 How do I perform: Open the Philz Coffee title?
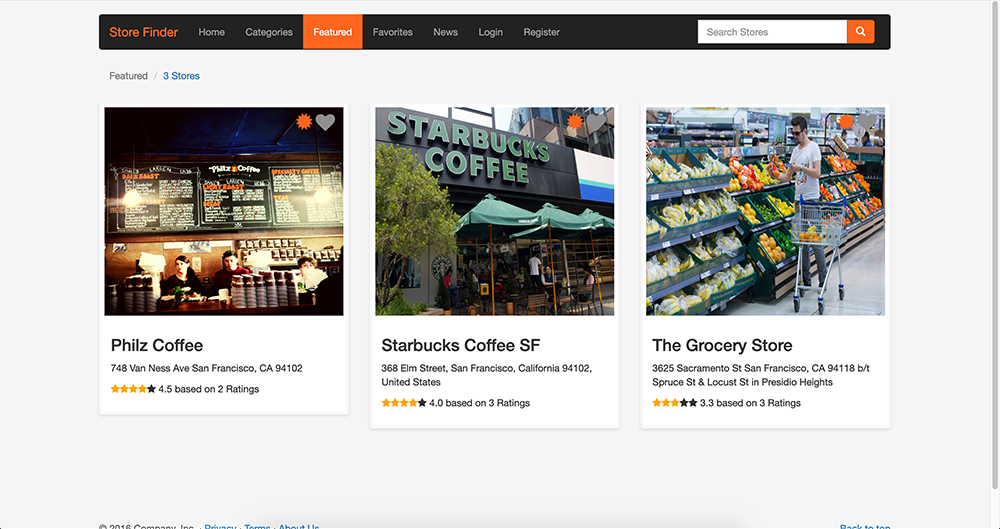pos(157,345)
